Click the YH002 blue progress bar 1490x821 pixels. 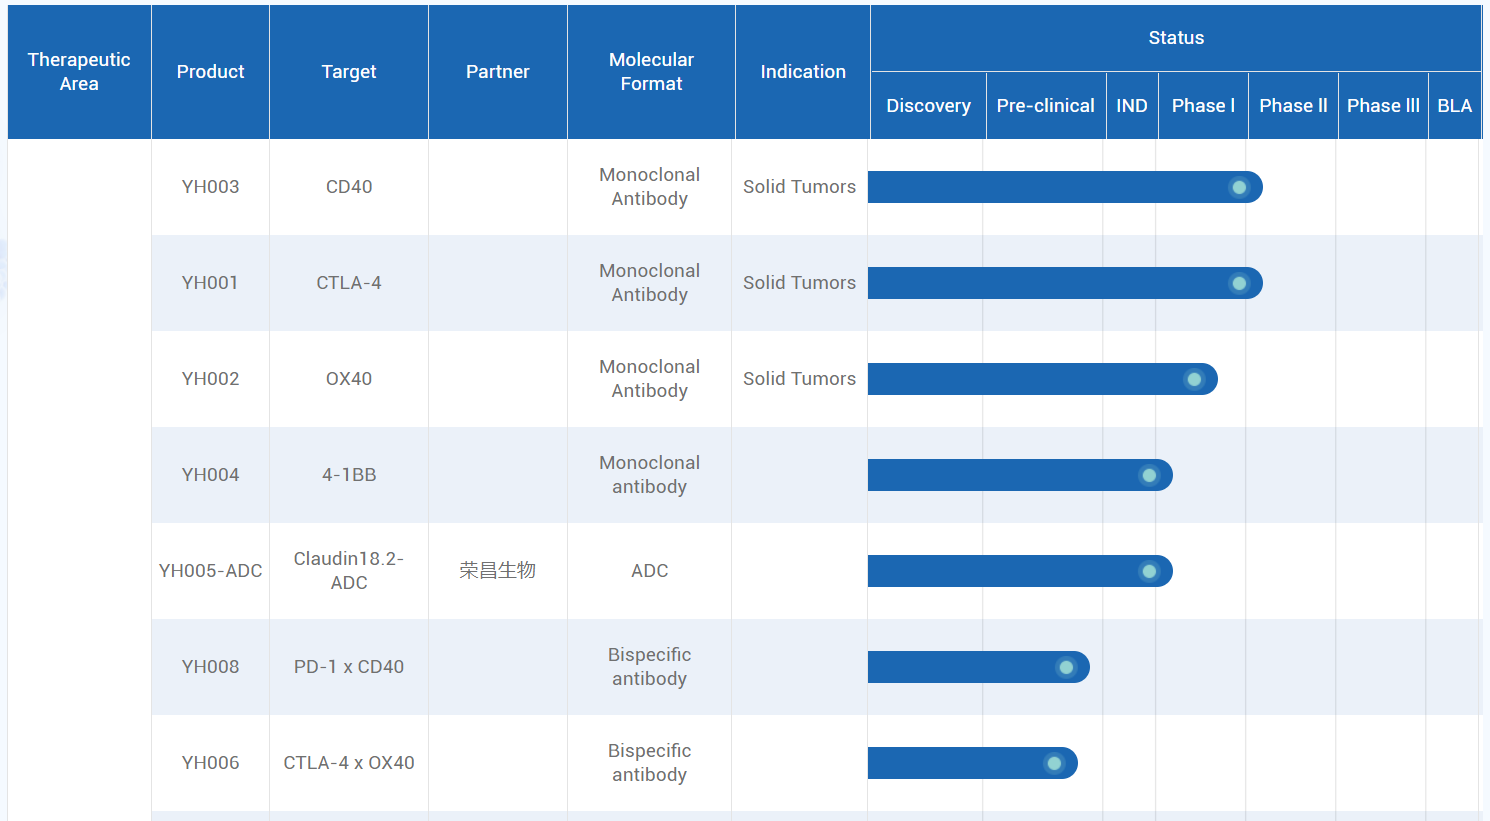pyautogui.click(x=1042, y=379)
